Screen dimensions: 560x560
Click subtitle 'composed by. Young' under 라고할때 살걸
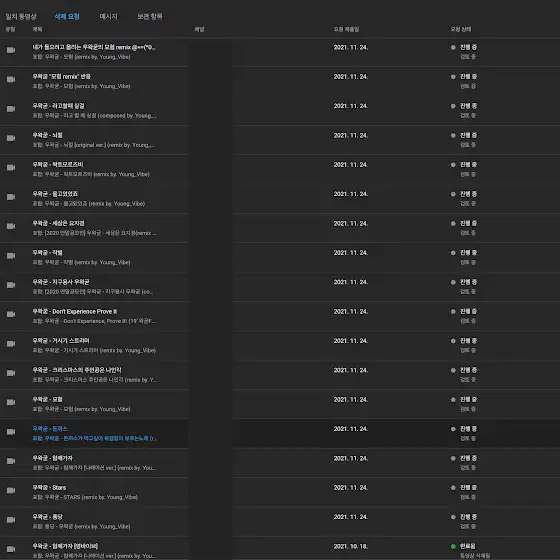point(94,116)
